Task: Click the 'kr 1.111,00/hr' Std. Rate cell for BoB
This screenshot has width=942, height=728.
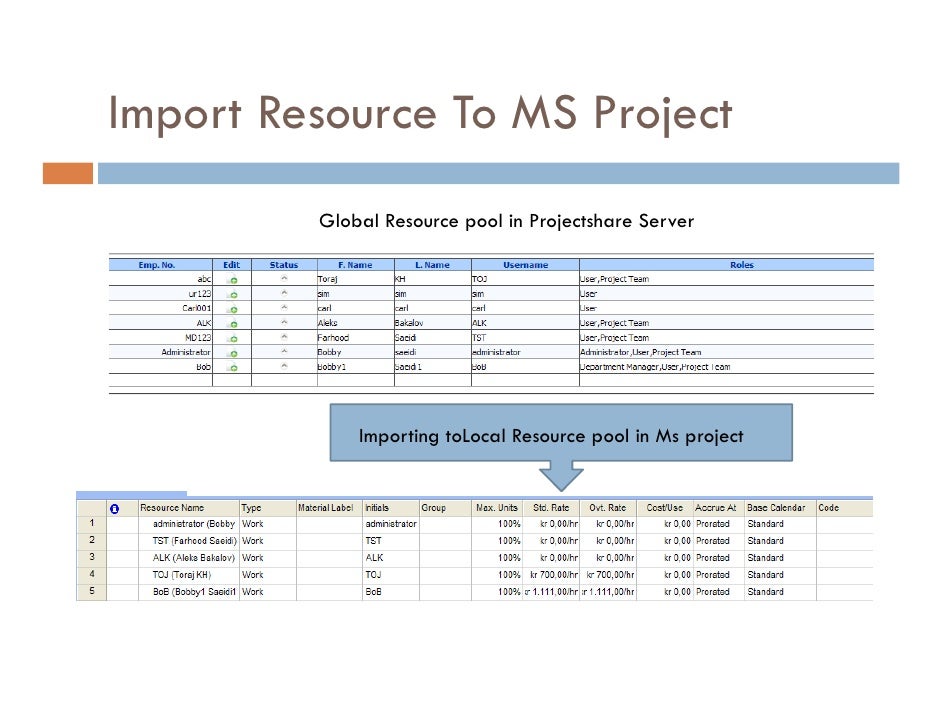Action: (x=551, y=592)
